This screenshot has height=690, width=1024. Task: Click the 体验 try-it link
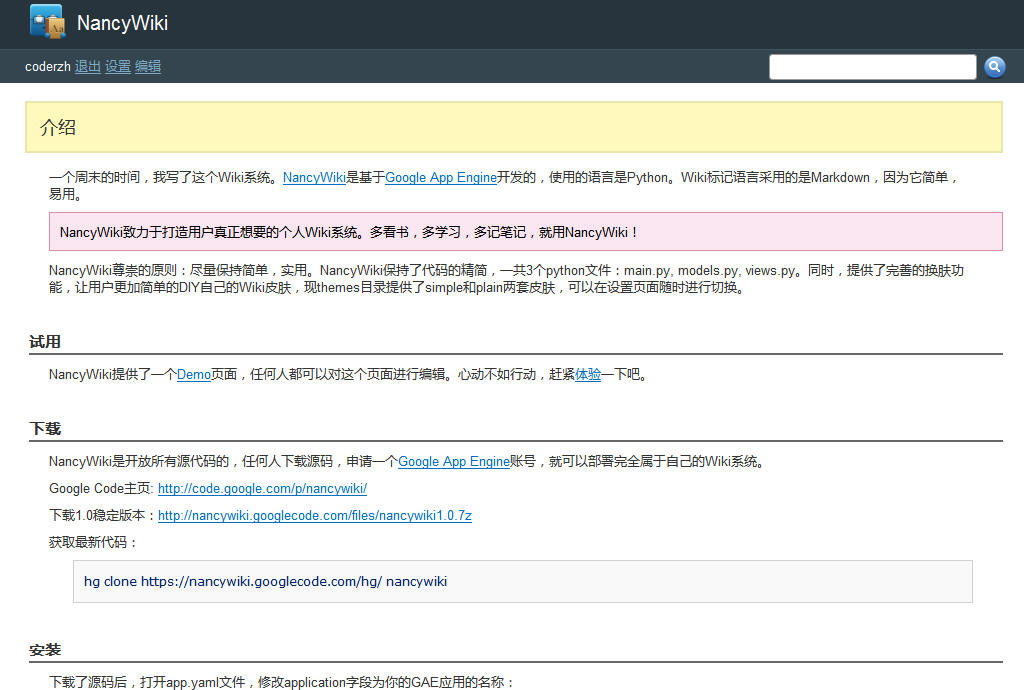(x=588, y=375)
